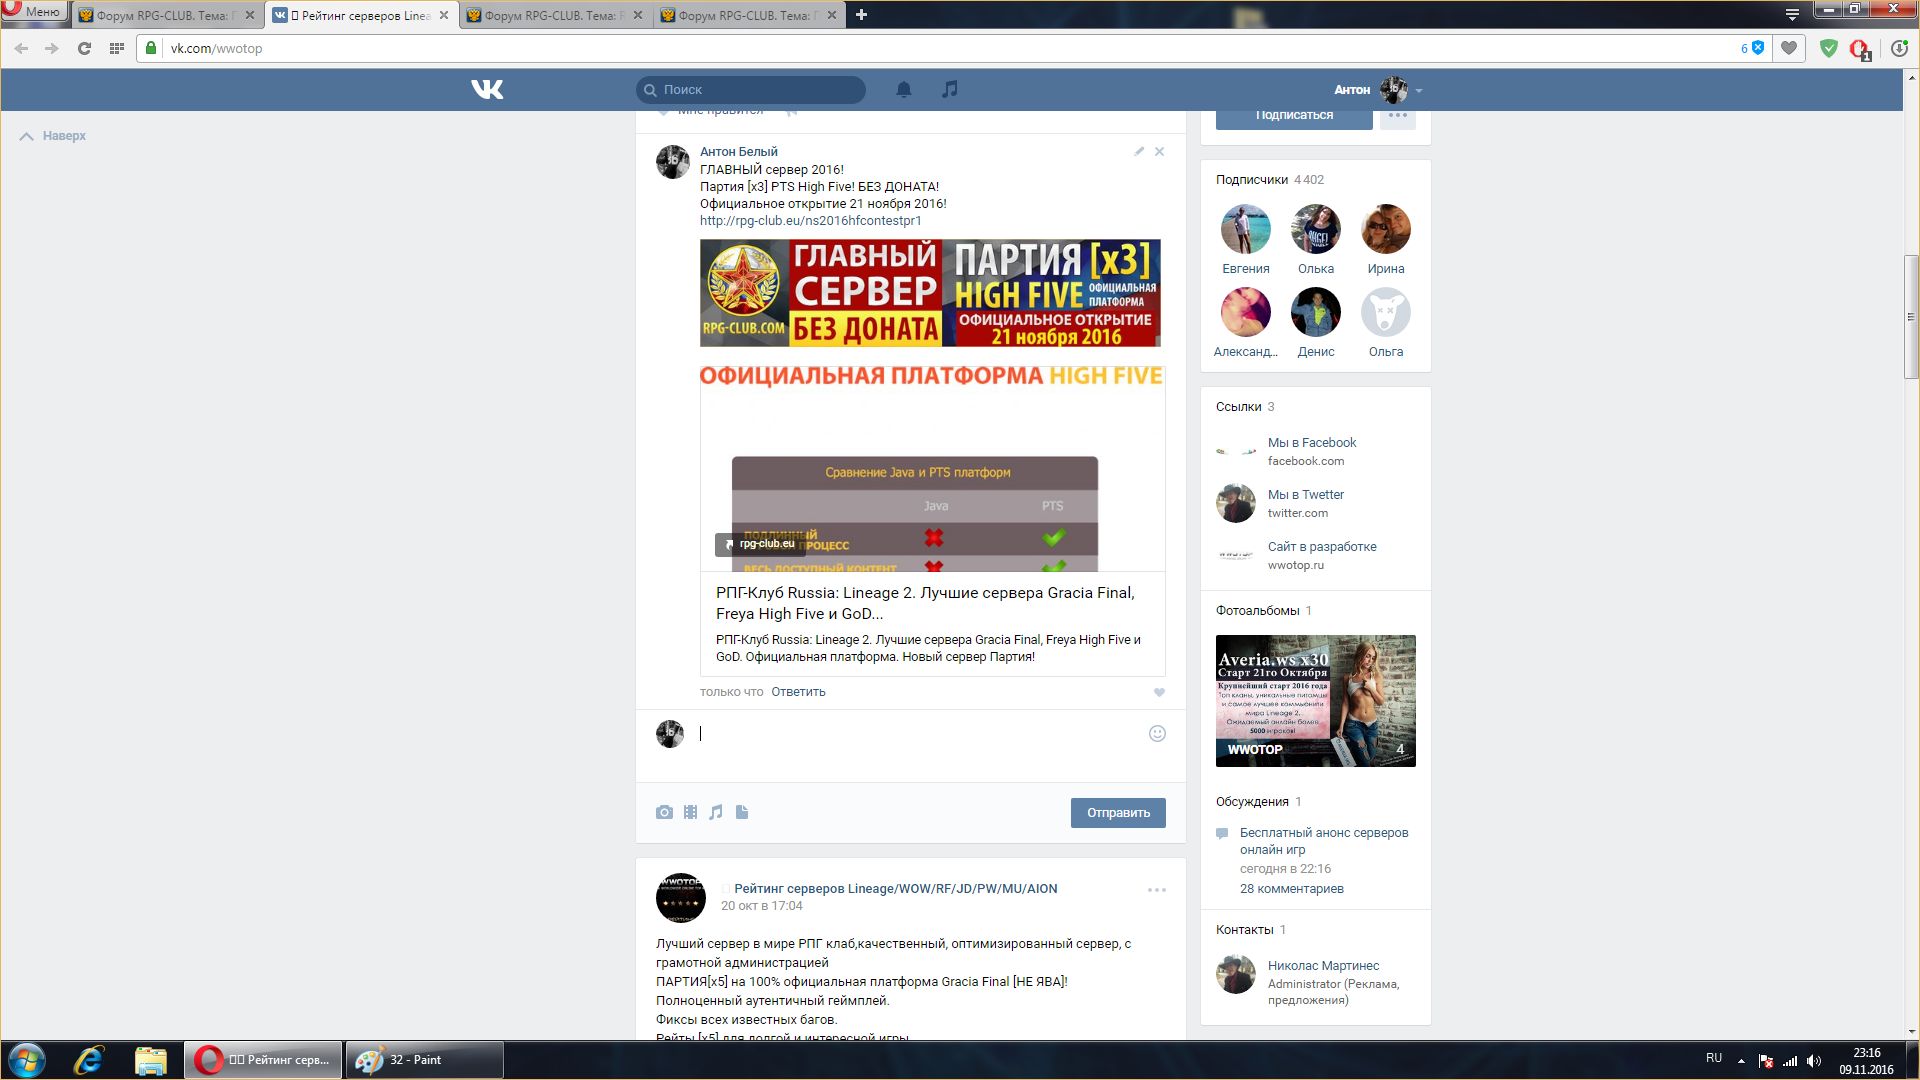Edit the comment with pencil icon
The width and height of the screenshot is (1920, 1080).
(x=1139, y=152)
